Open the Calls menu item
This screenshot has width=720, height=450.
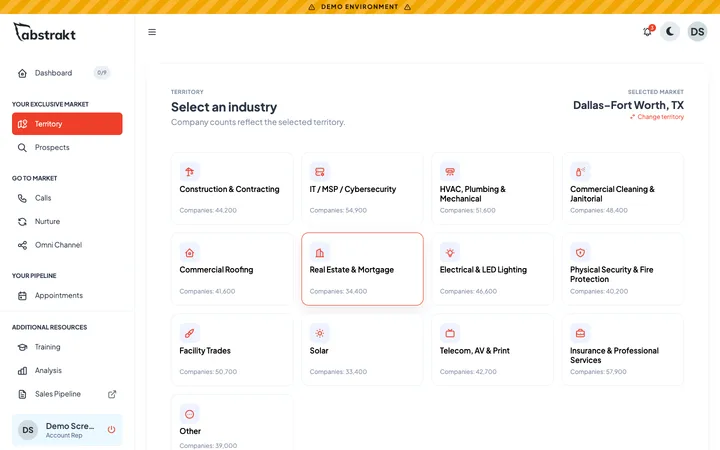(67, 198)
